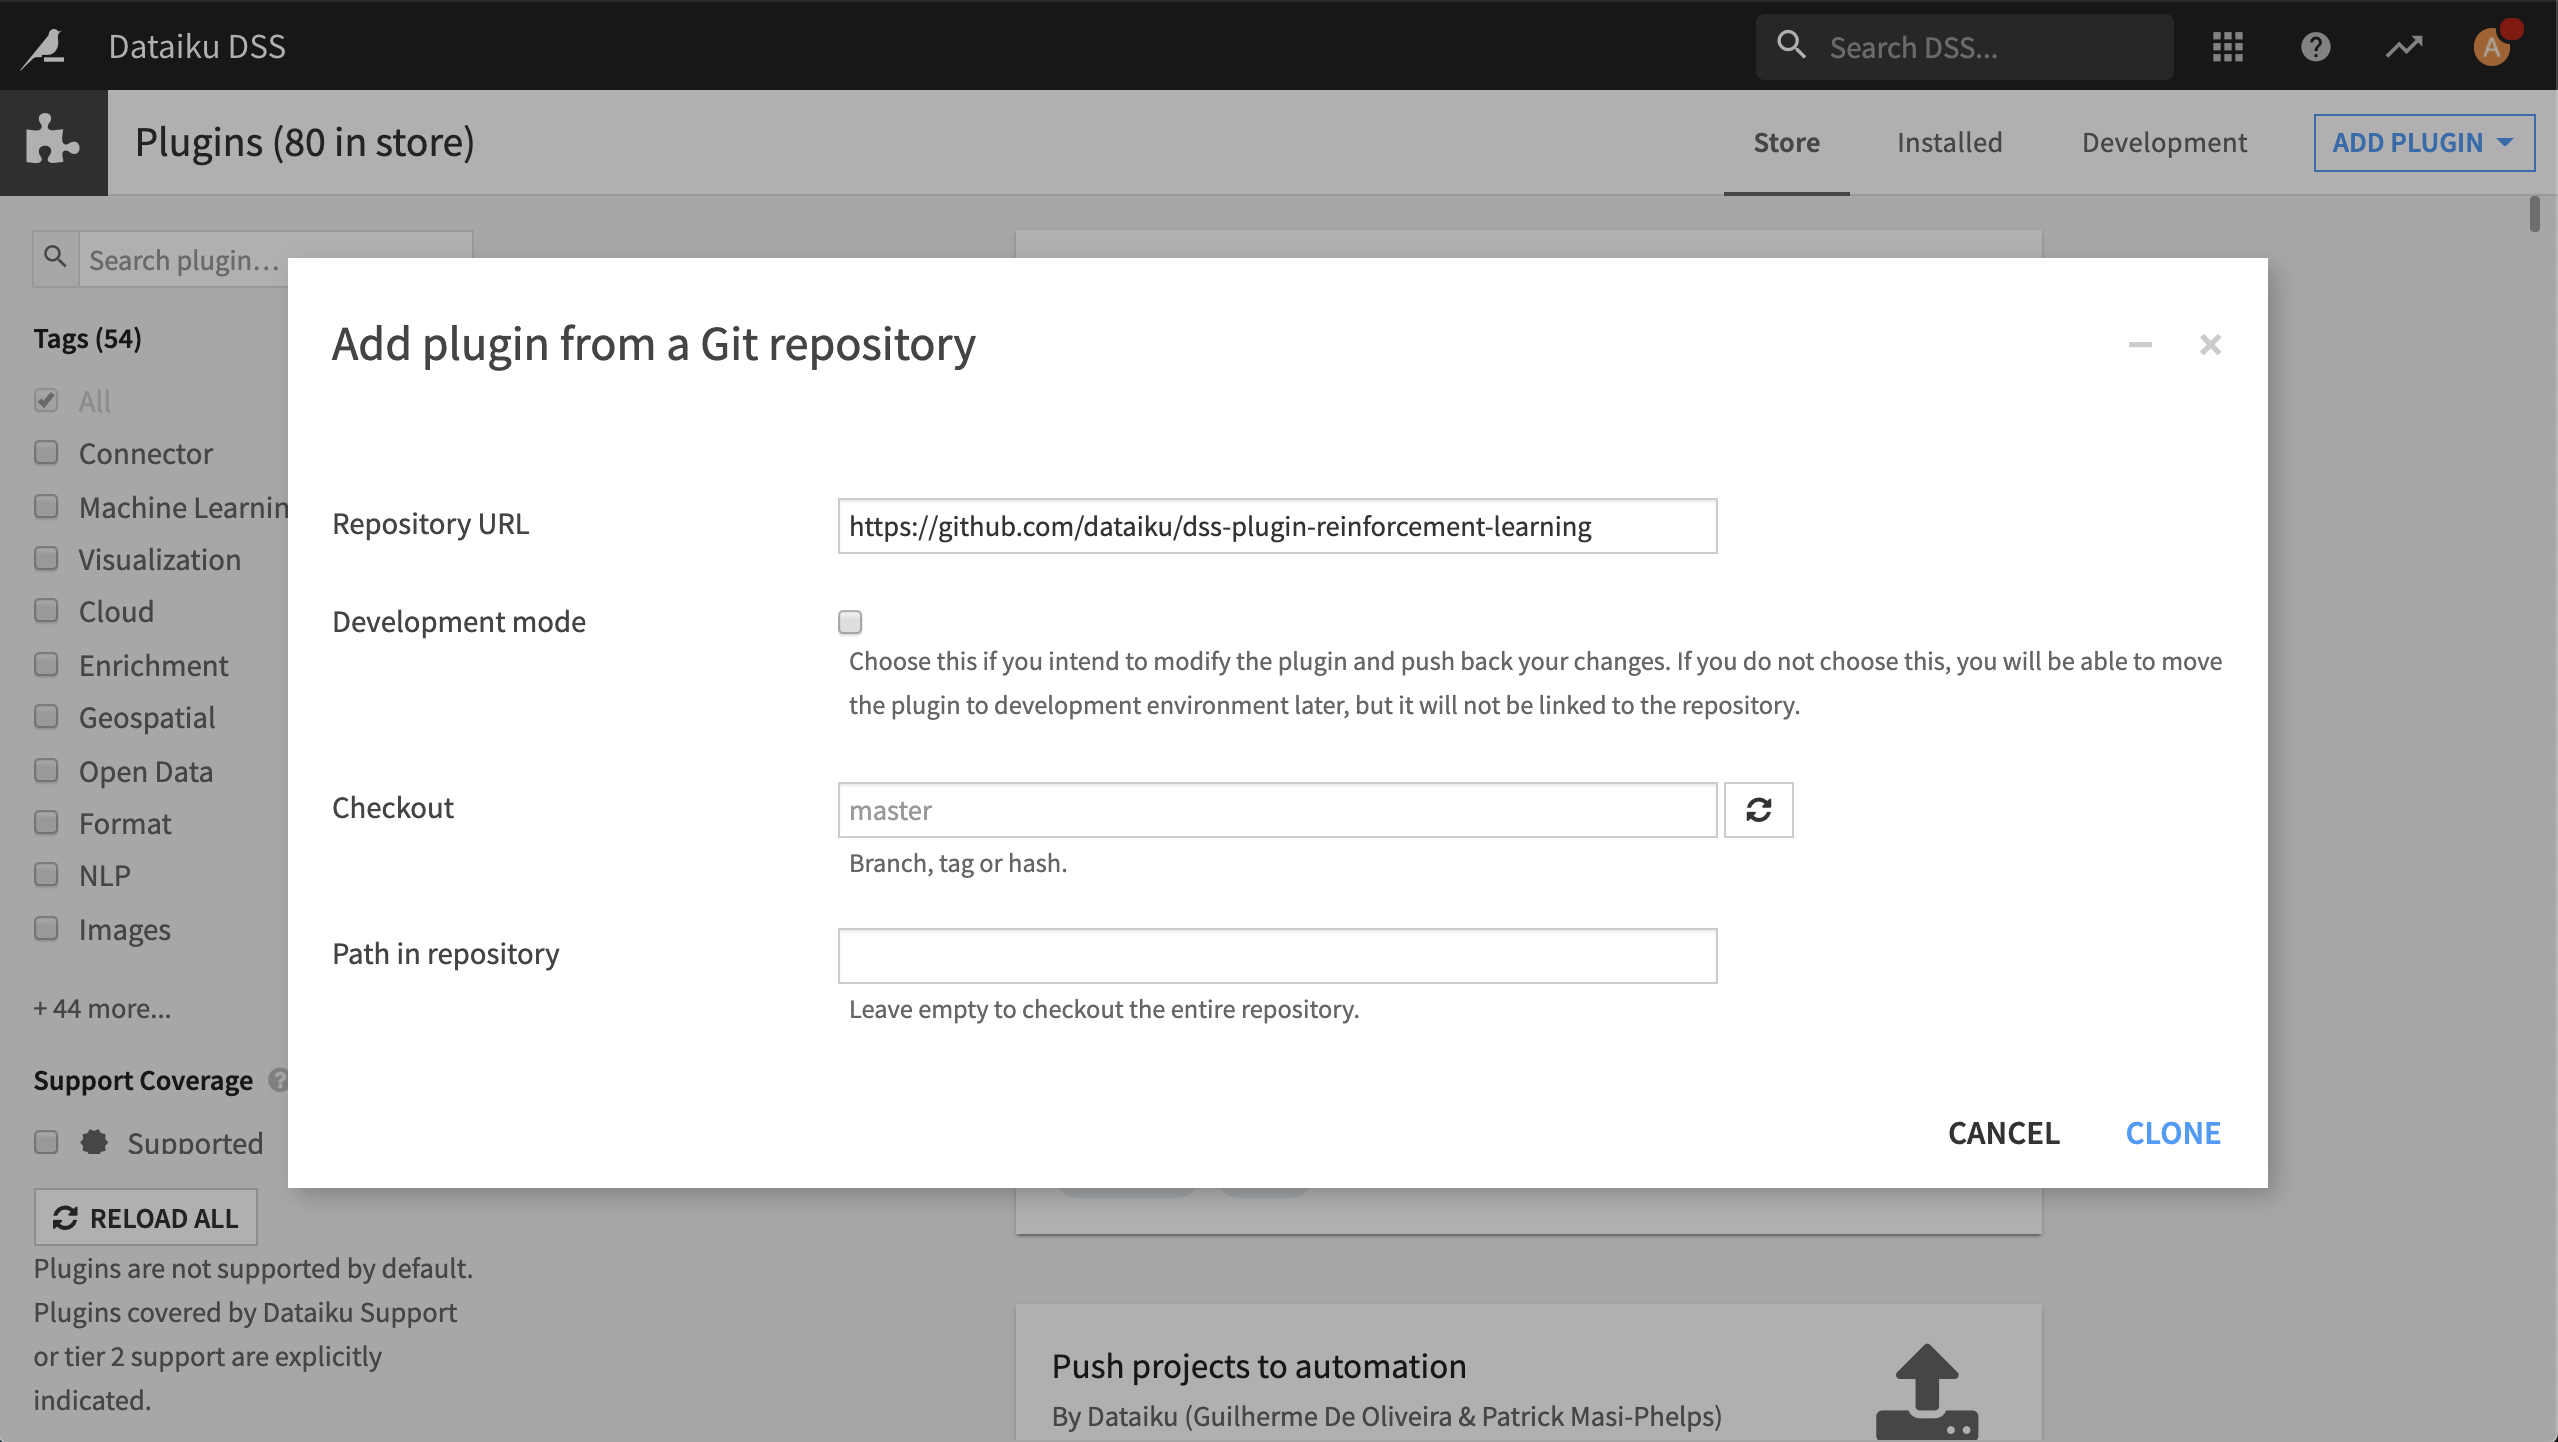Image resolution: width=2558 pixels, height=1442 pixels.
Task: Click the 'Leave empty to checkout' hint text
Action: pos(1104,1009)
